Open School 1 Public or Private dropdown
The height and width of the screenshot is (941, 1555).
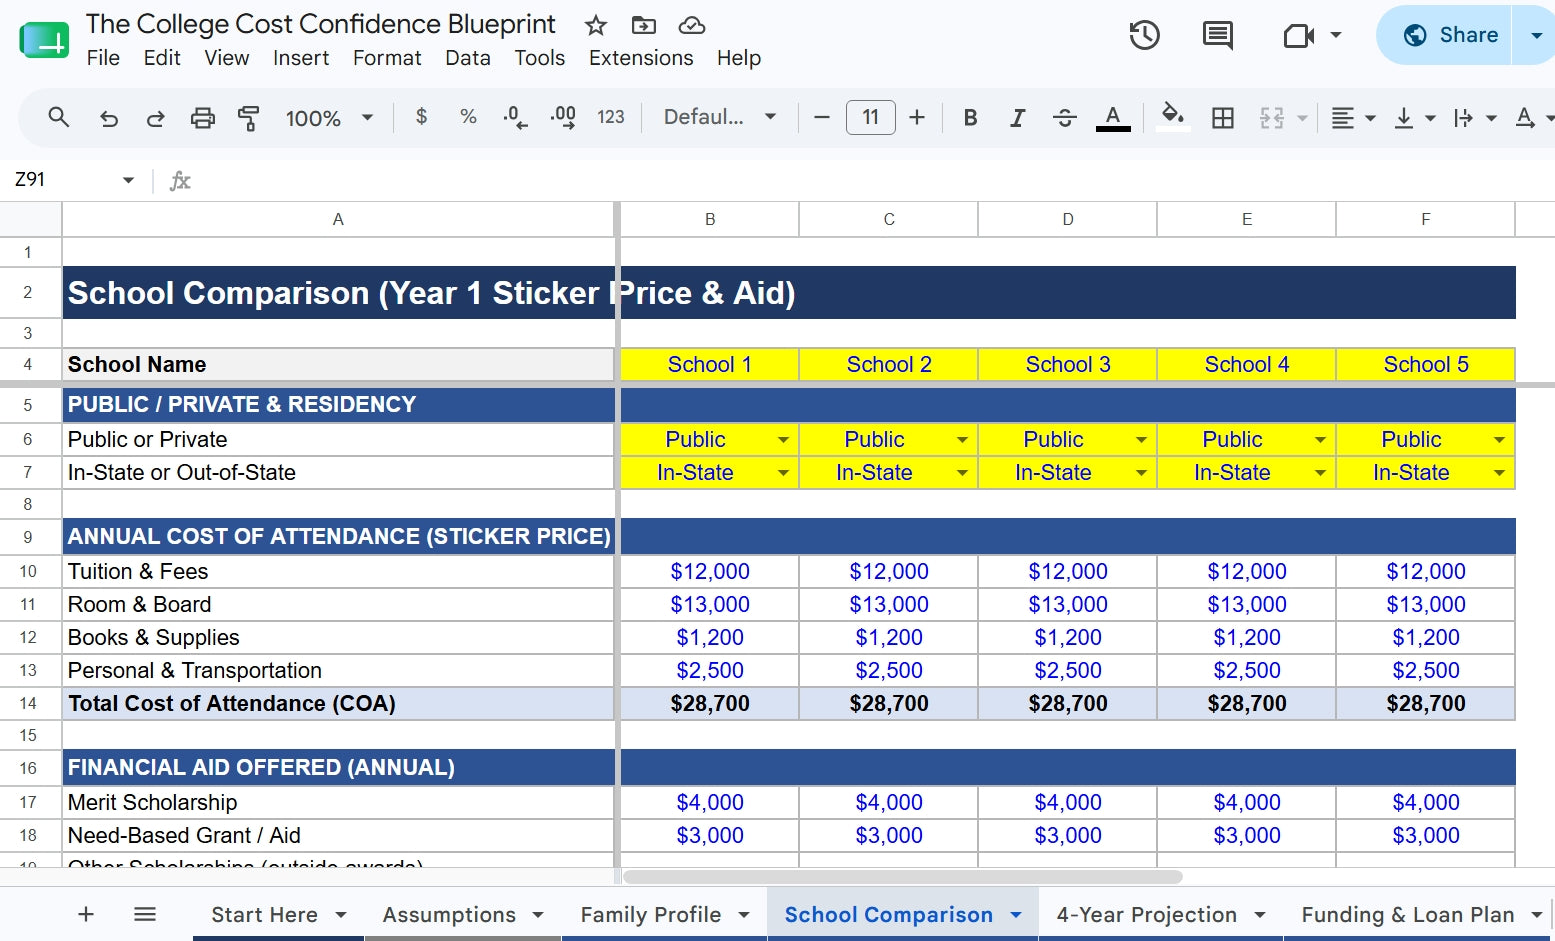point(783,440)
